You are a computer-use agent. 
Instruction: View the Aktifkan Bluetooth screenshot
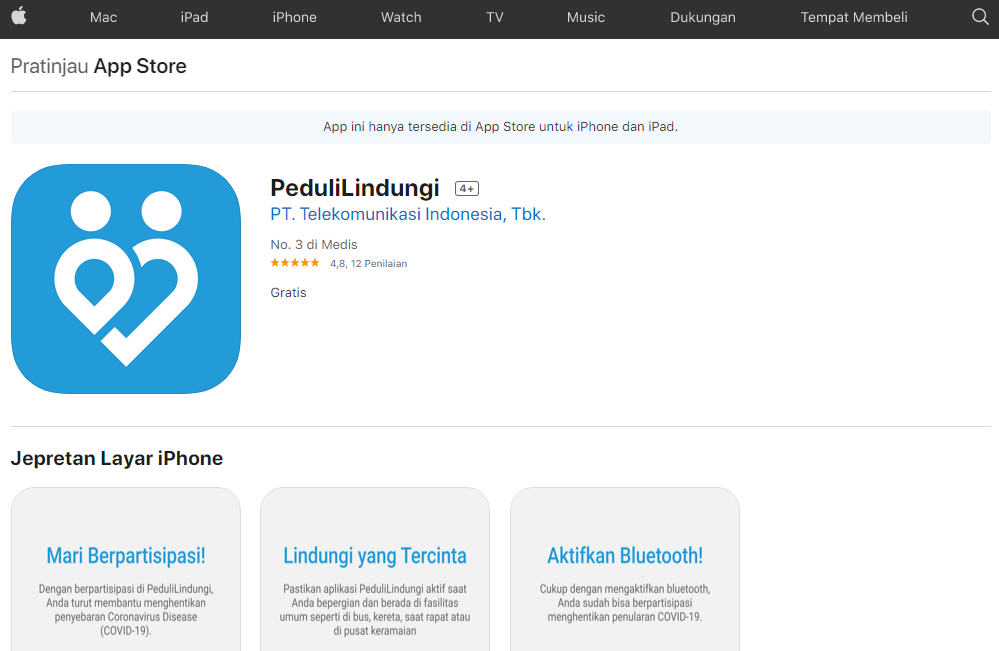(625, 570)
